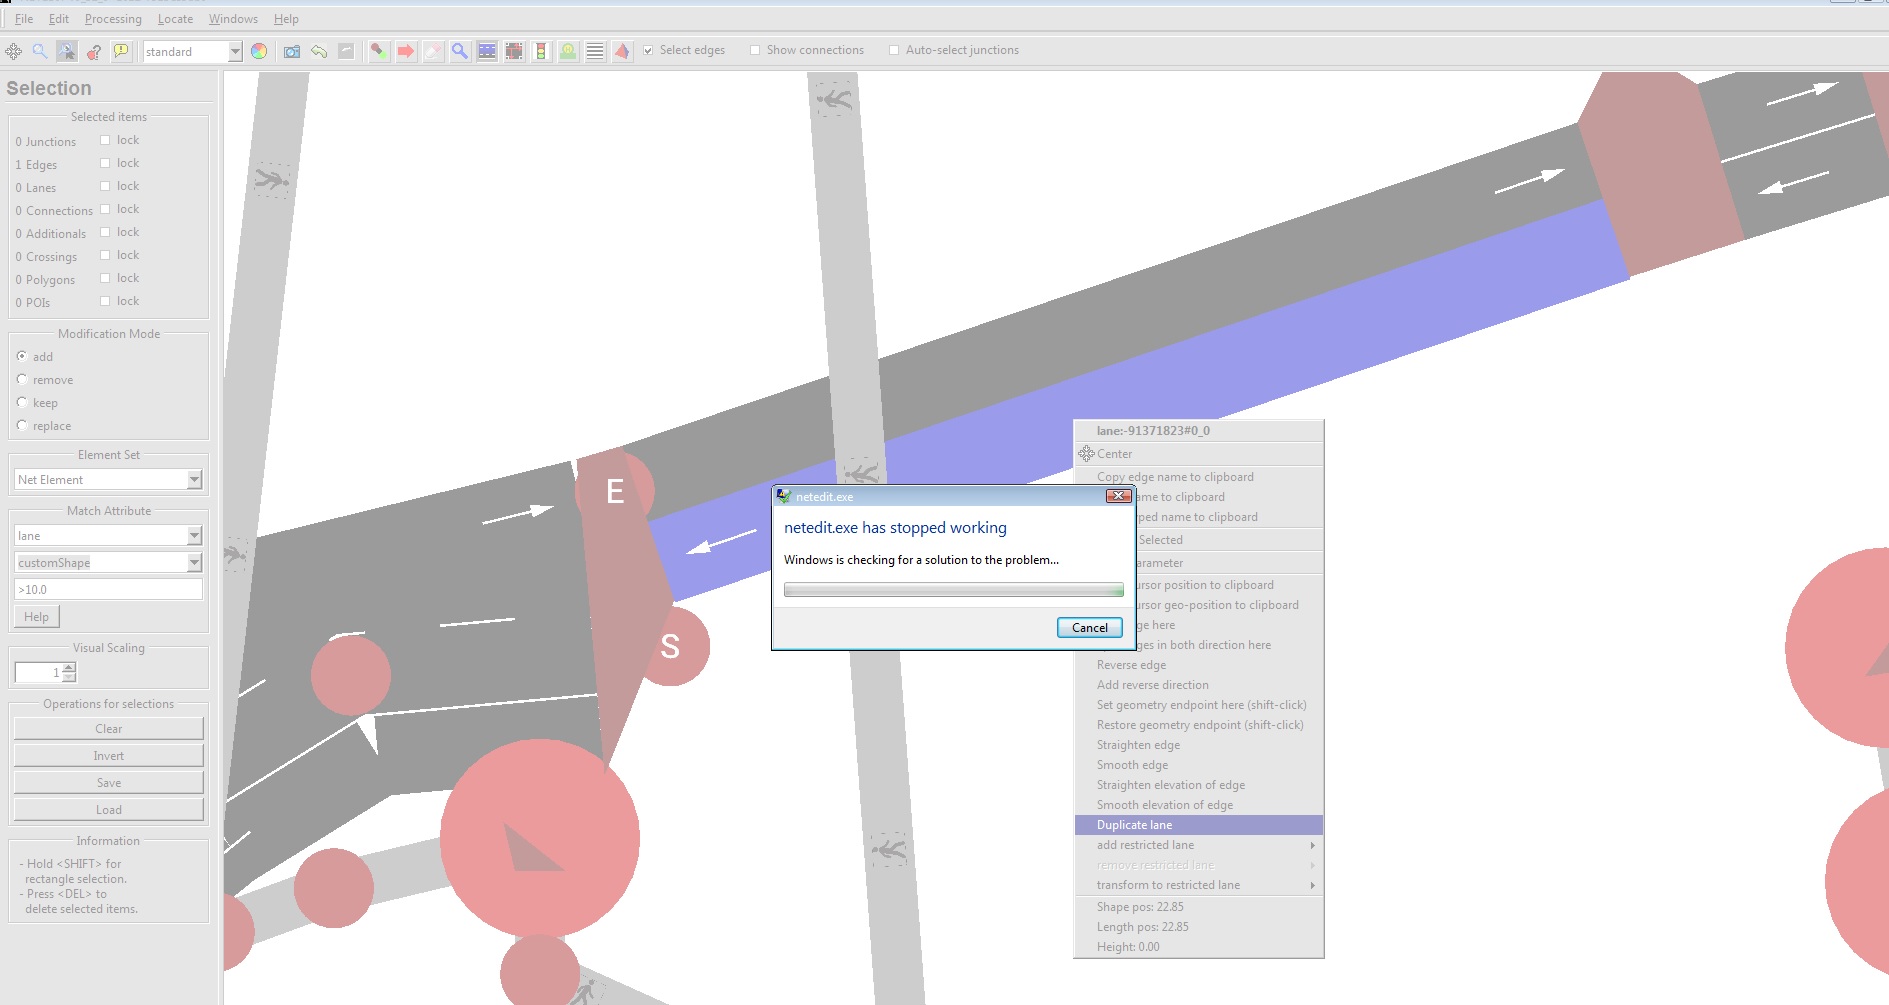This screenshot has width=1889, height=1005.
Task: Toggle Select edges checkbox
Action: click(x=648, y=50)
